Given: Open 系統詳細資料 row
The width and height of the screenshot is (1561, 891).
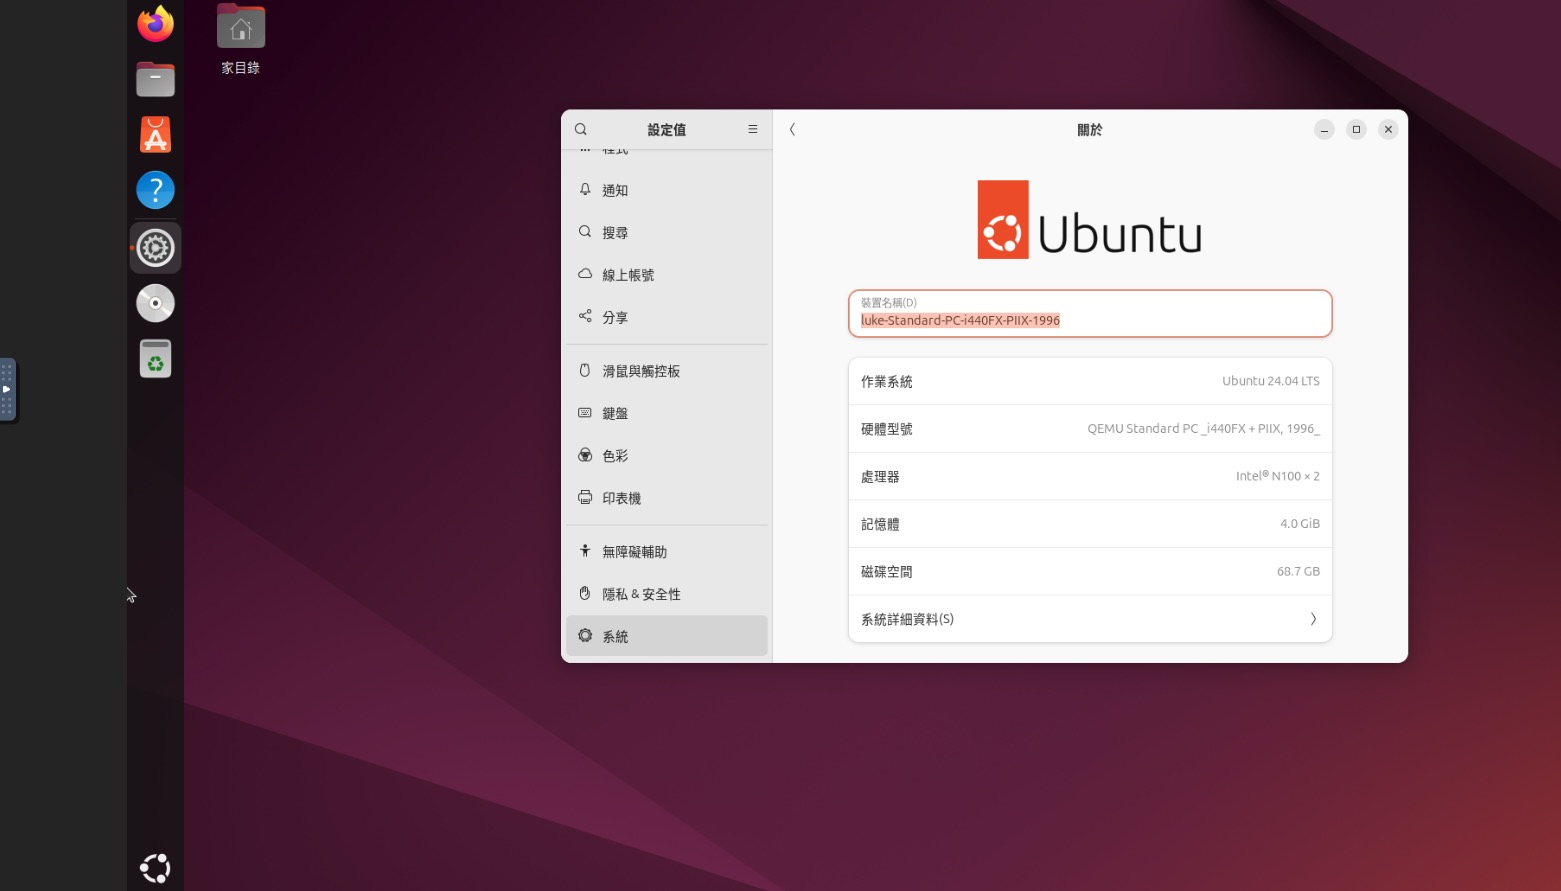Looking at the screenshot, I should click(x=1090, y=619).
